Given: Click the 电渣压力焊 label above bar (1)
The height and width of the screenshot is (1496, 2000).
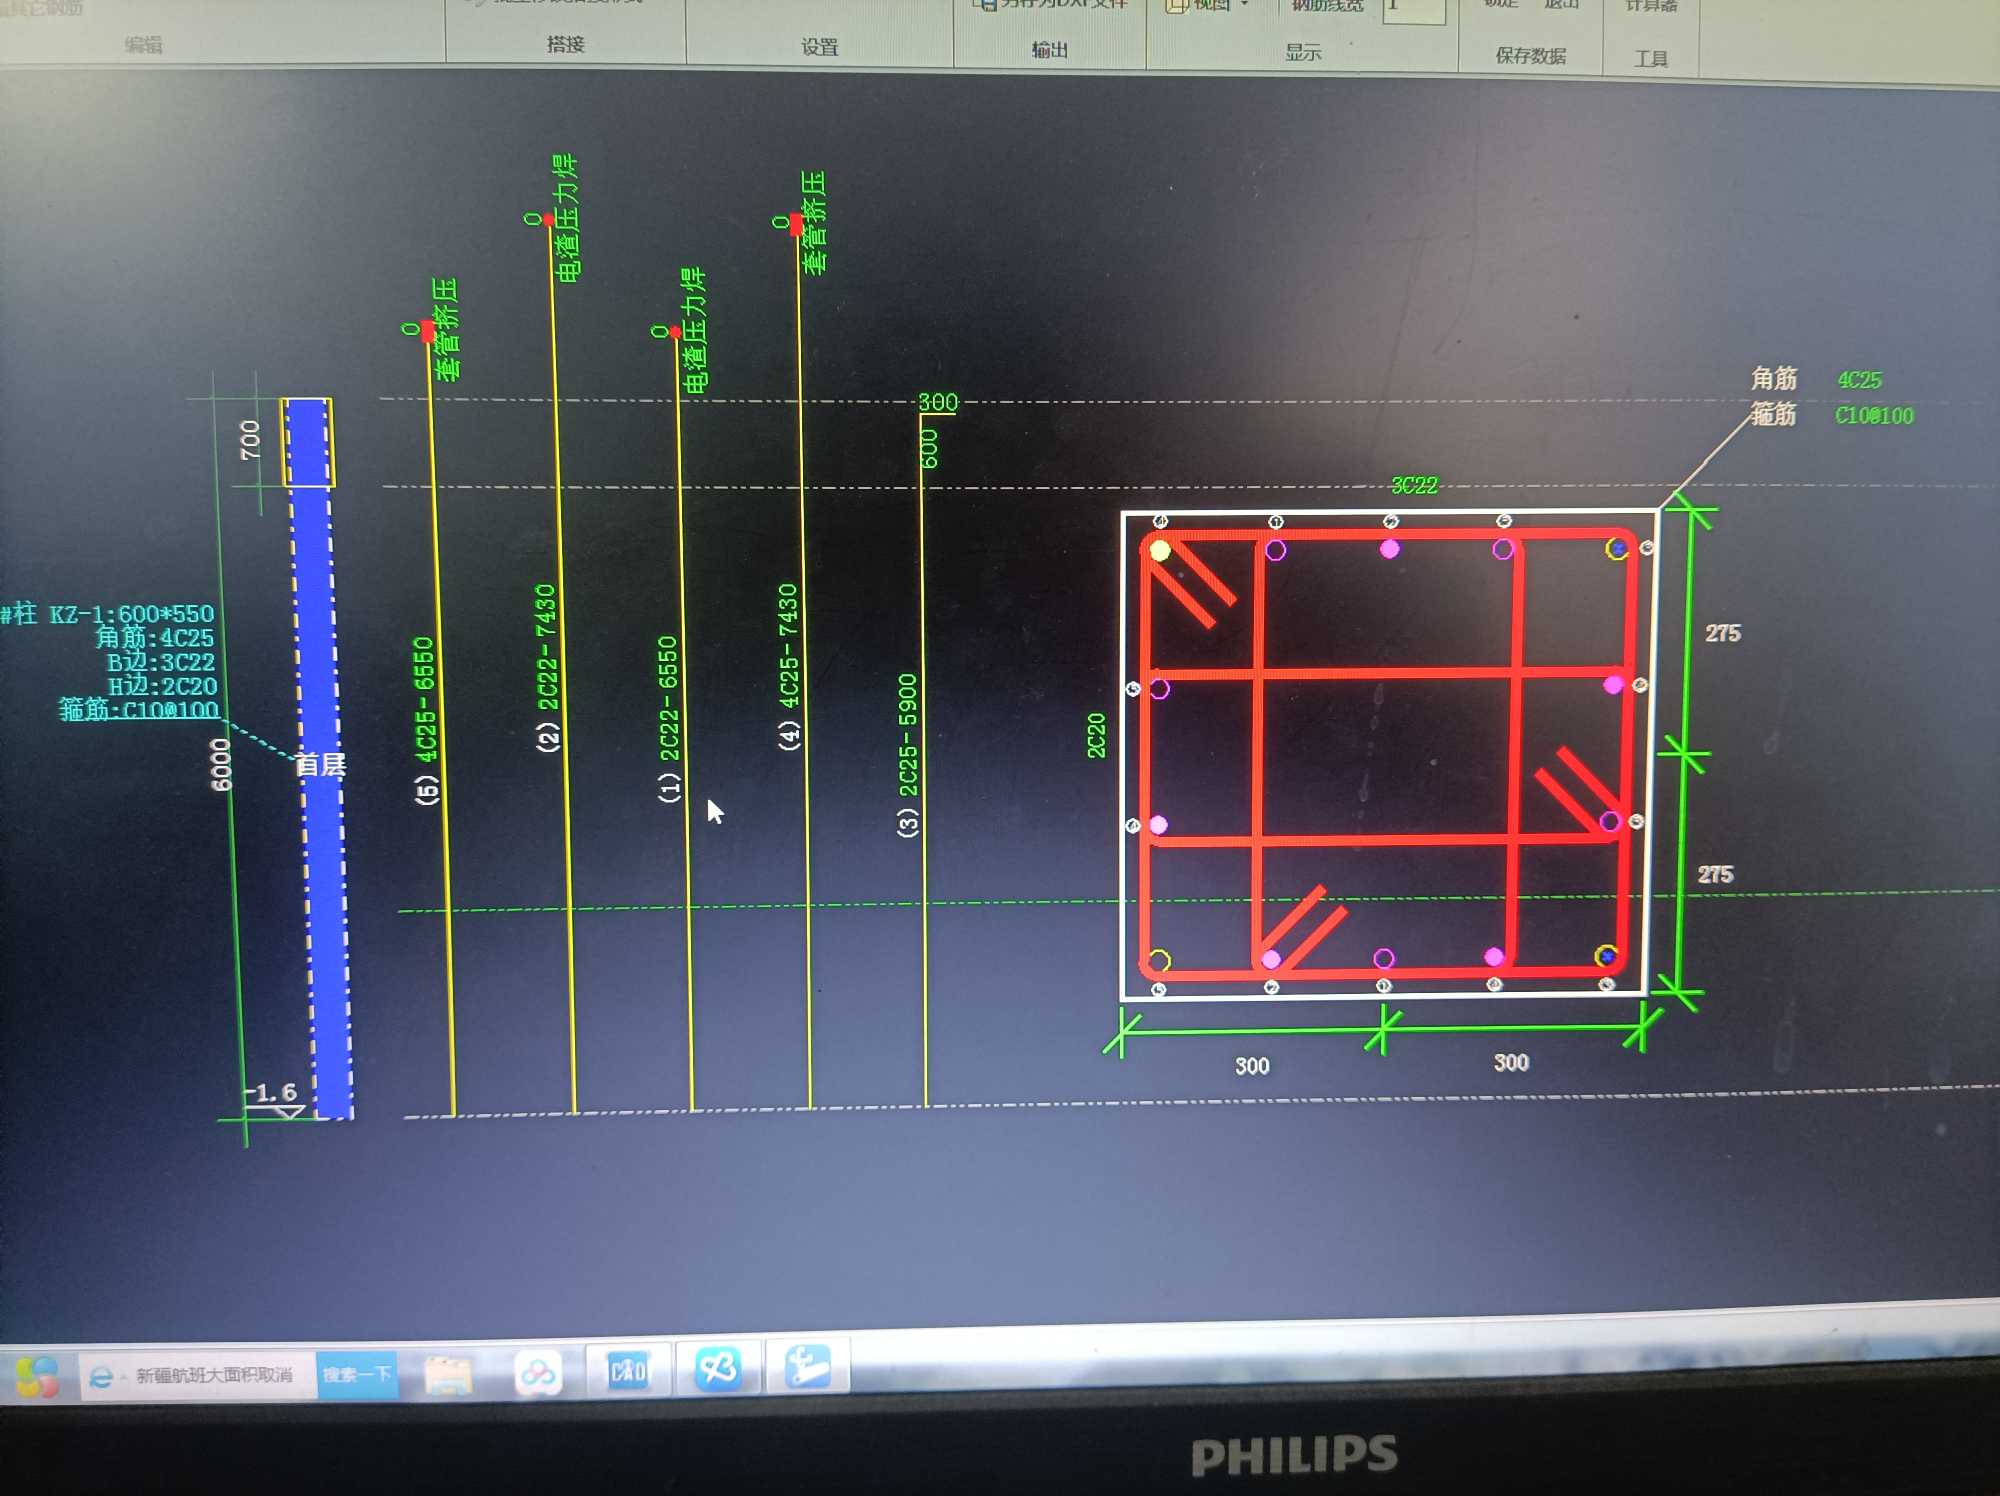Looking at the screenshot, I should 693,330.
